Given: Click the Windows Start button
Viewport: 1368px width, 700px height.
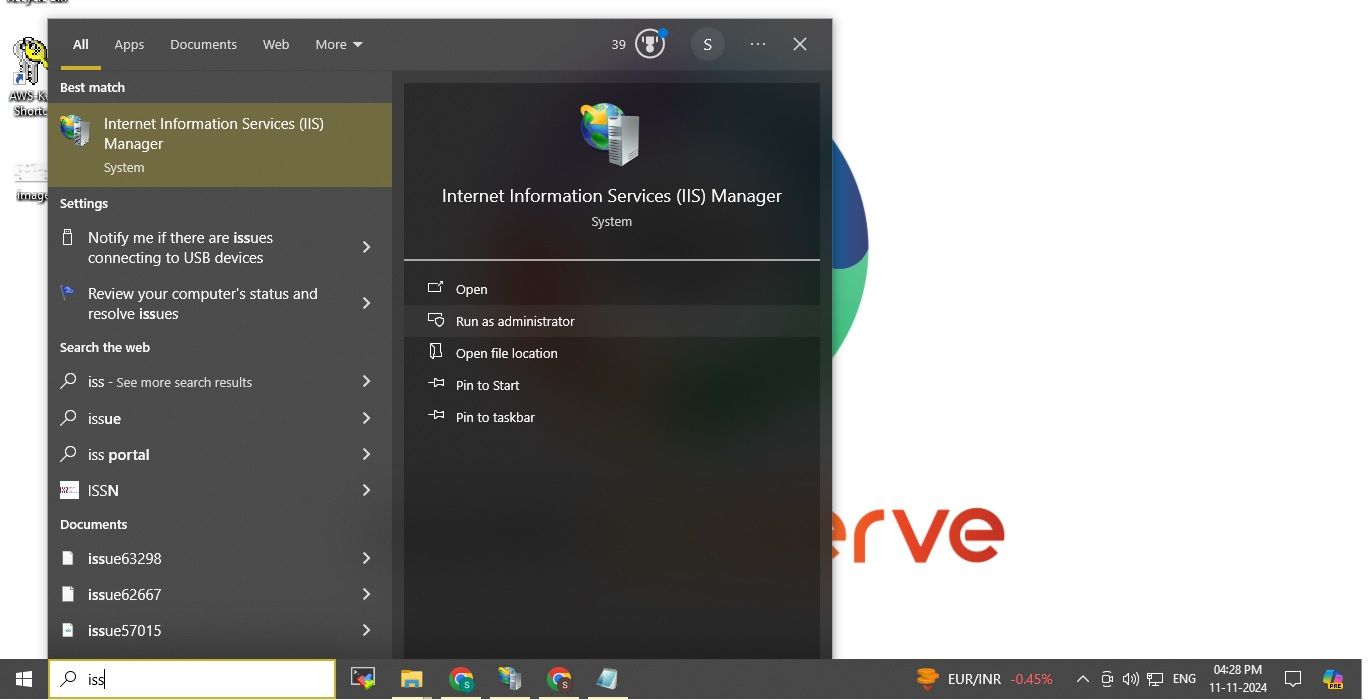Looking at the screenshot, I should pos(22,679).
